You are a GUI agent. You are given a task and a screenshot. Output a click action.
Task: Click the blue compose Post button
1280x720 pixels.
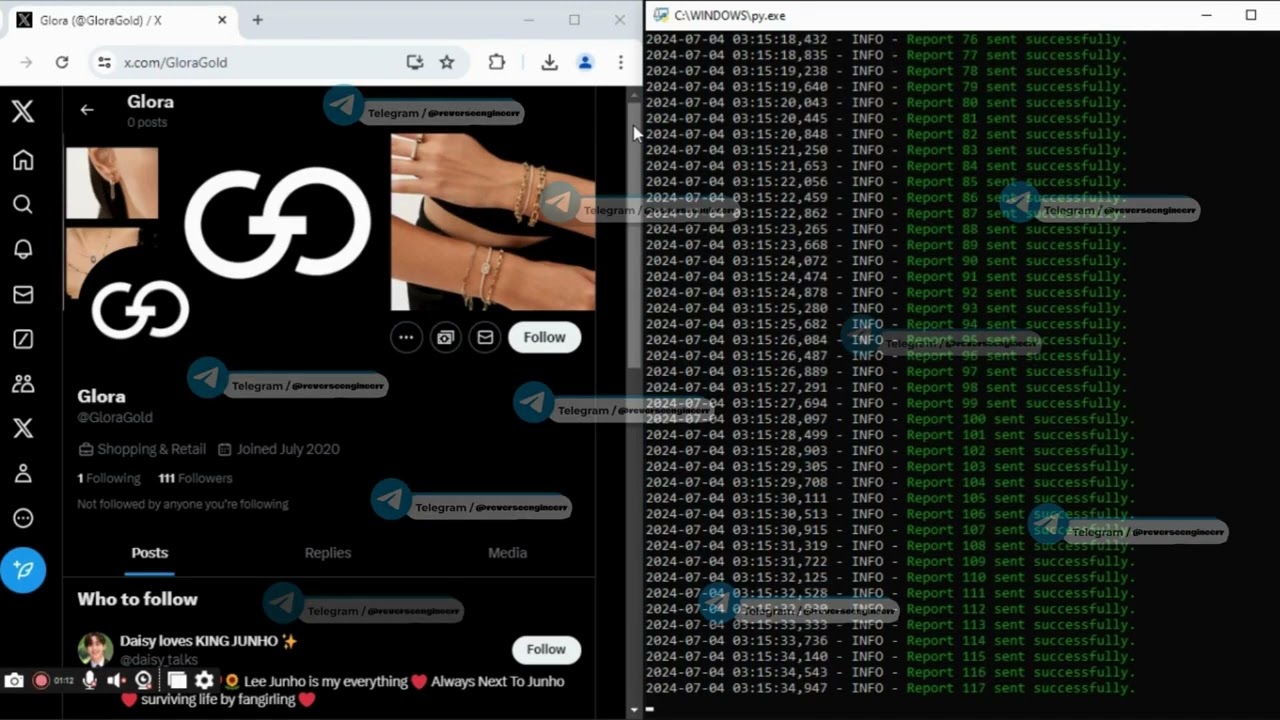click(23, 570)
